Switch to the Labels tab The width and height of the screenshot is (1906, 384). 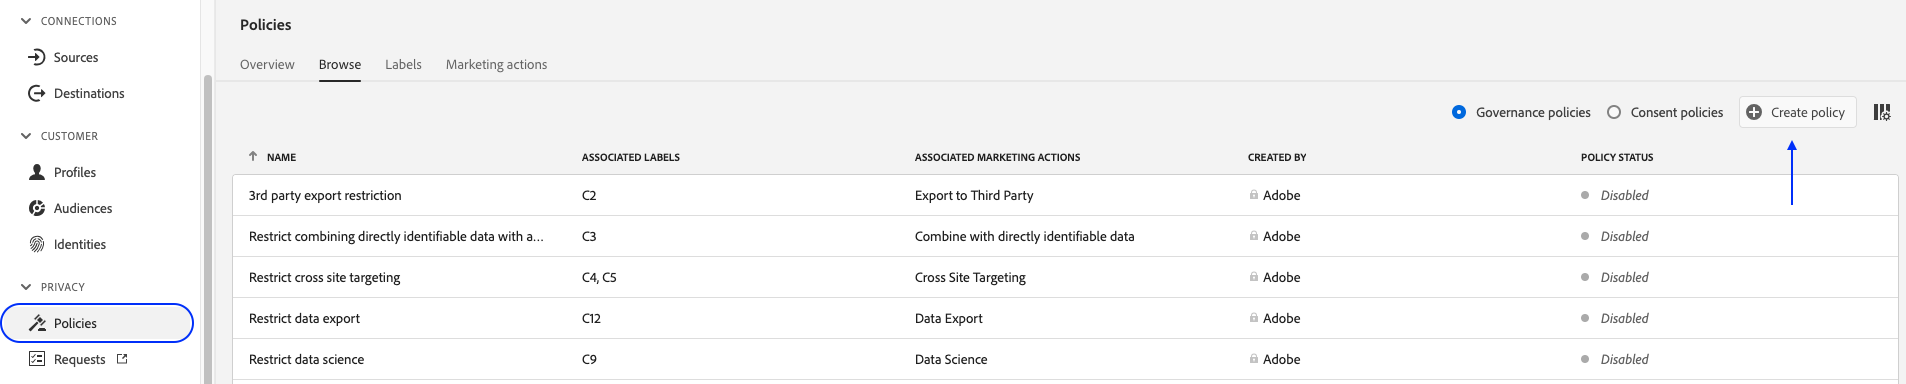coord(403,64)
